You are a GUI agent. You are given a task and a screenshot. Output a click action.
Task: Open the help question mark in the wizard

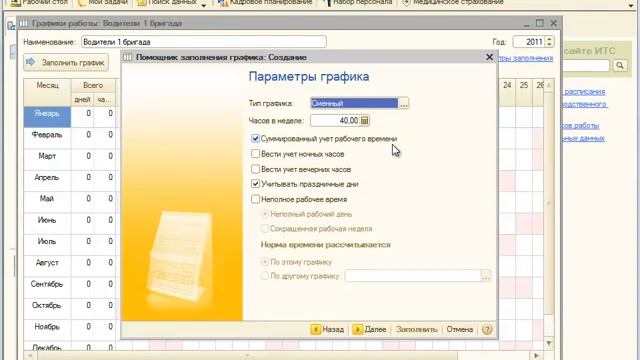click(487, 329)
